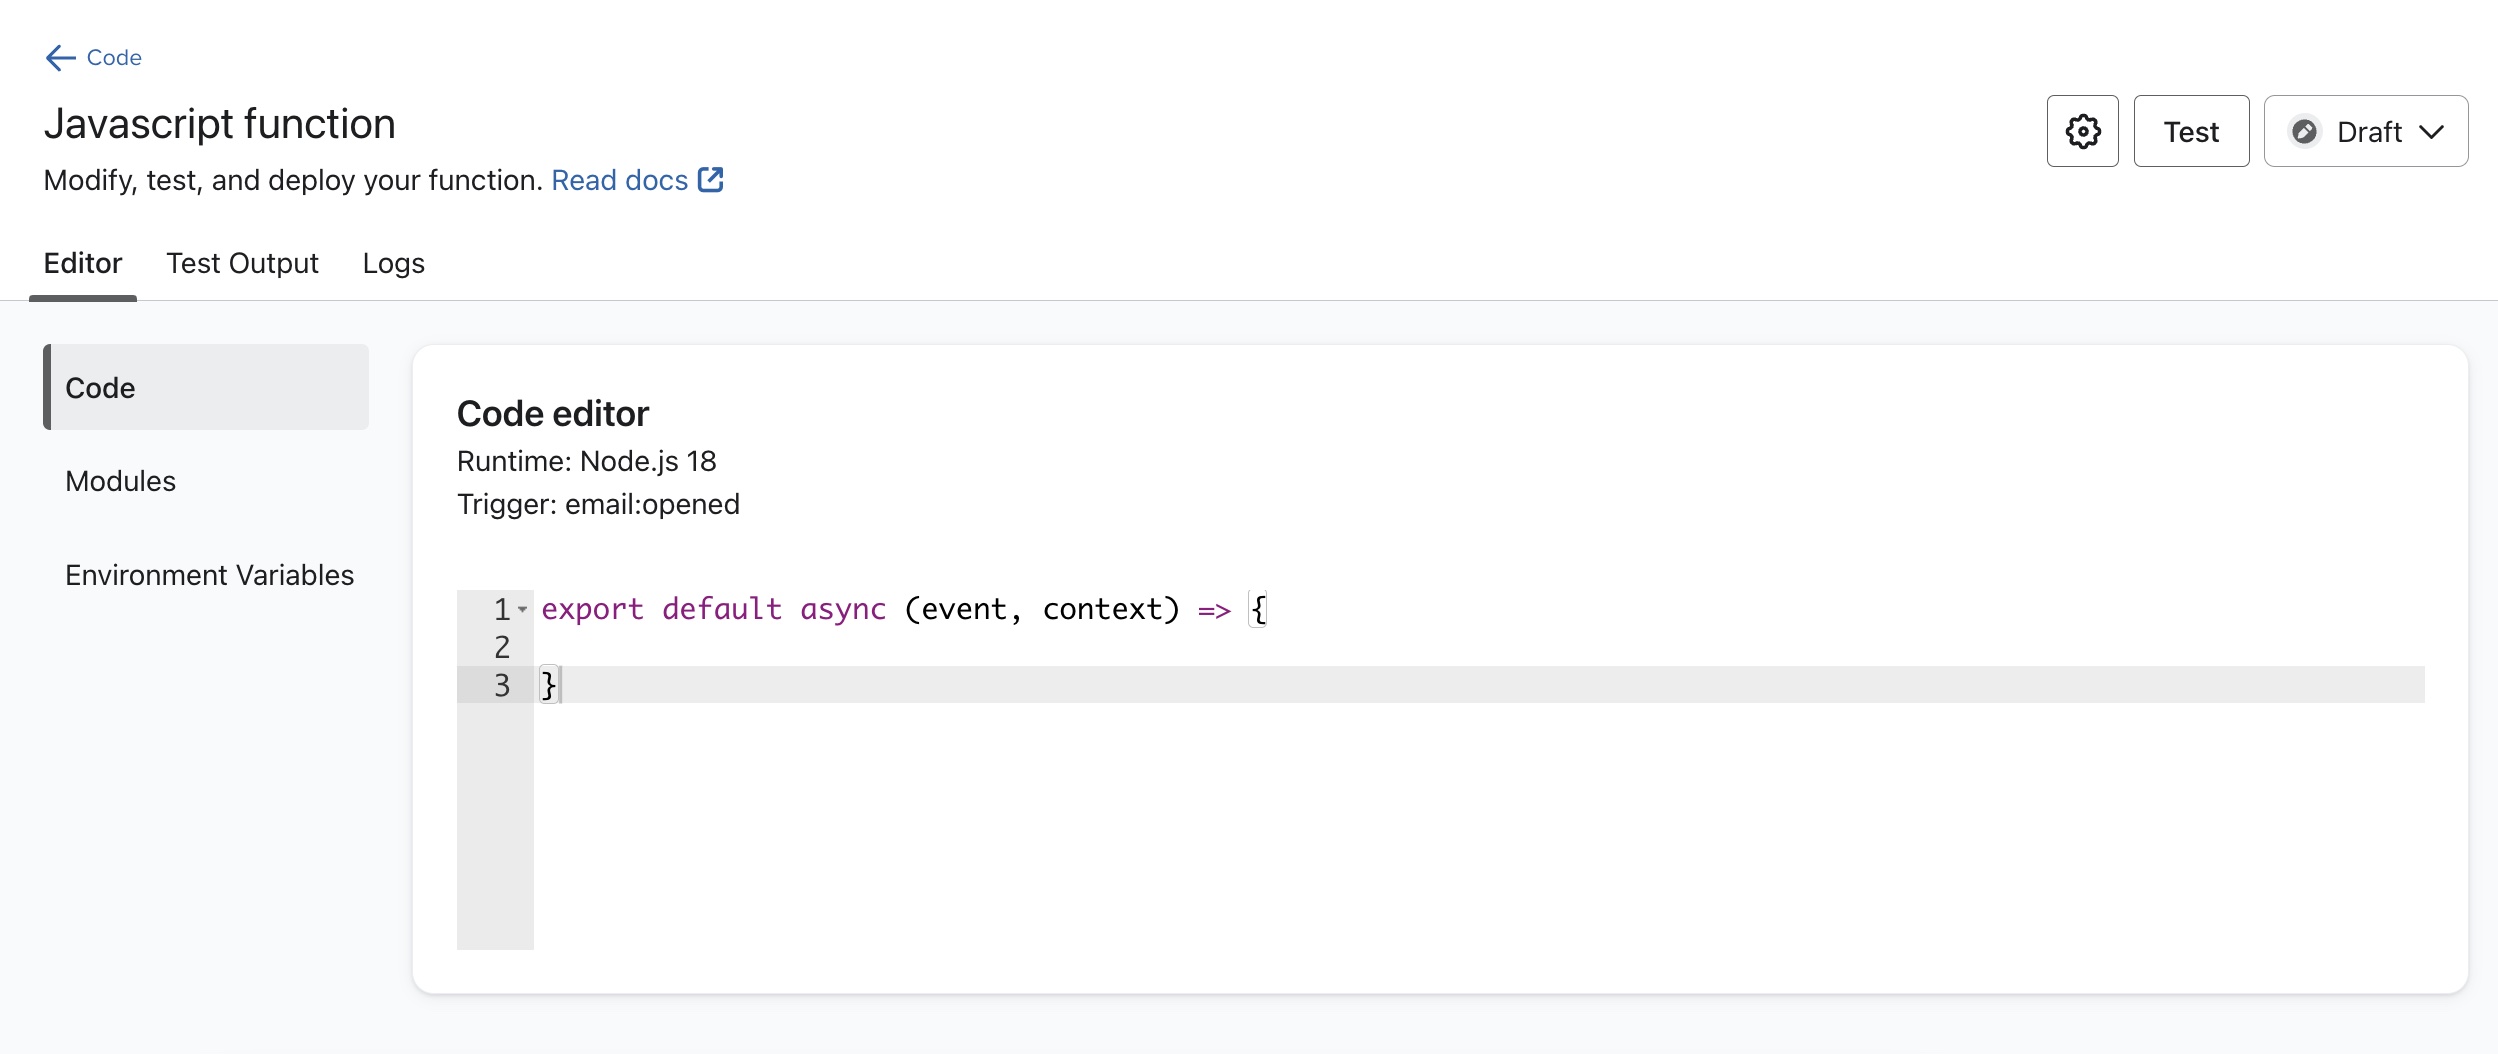Click line number 3 in the gutter
The width and height of the screenshot is (2498, 1054).
click(502, 684)
